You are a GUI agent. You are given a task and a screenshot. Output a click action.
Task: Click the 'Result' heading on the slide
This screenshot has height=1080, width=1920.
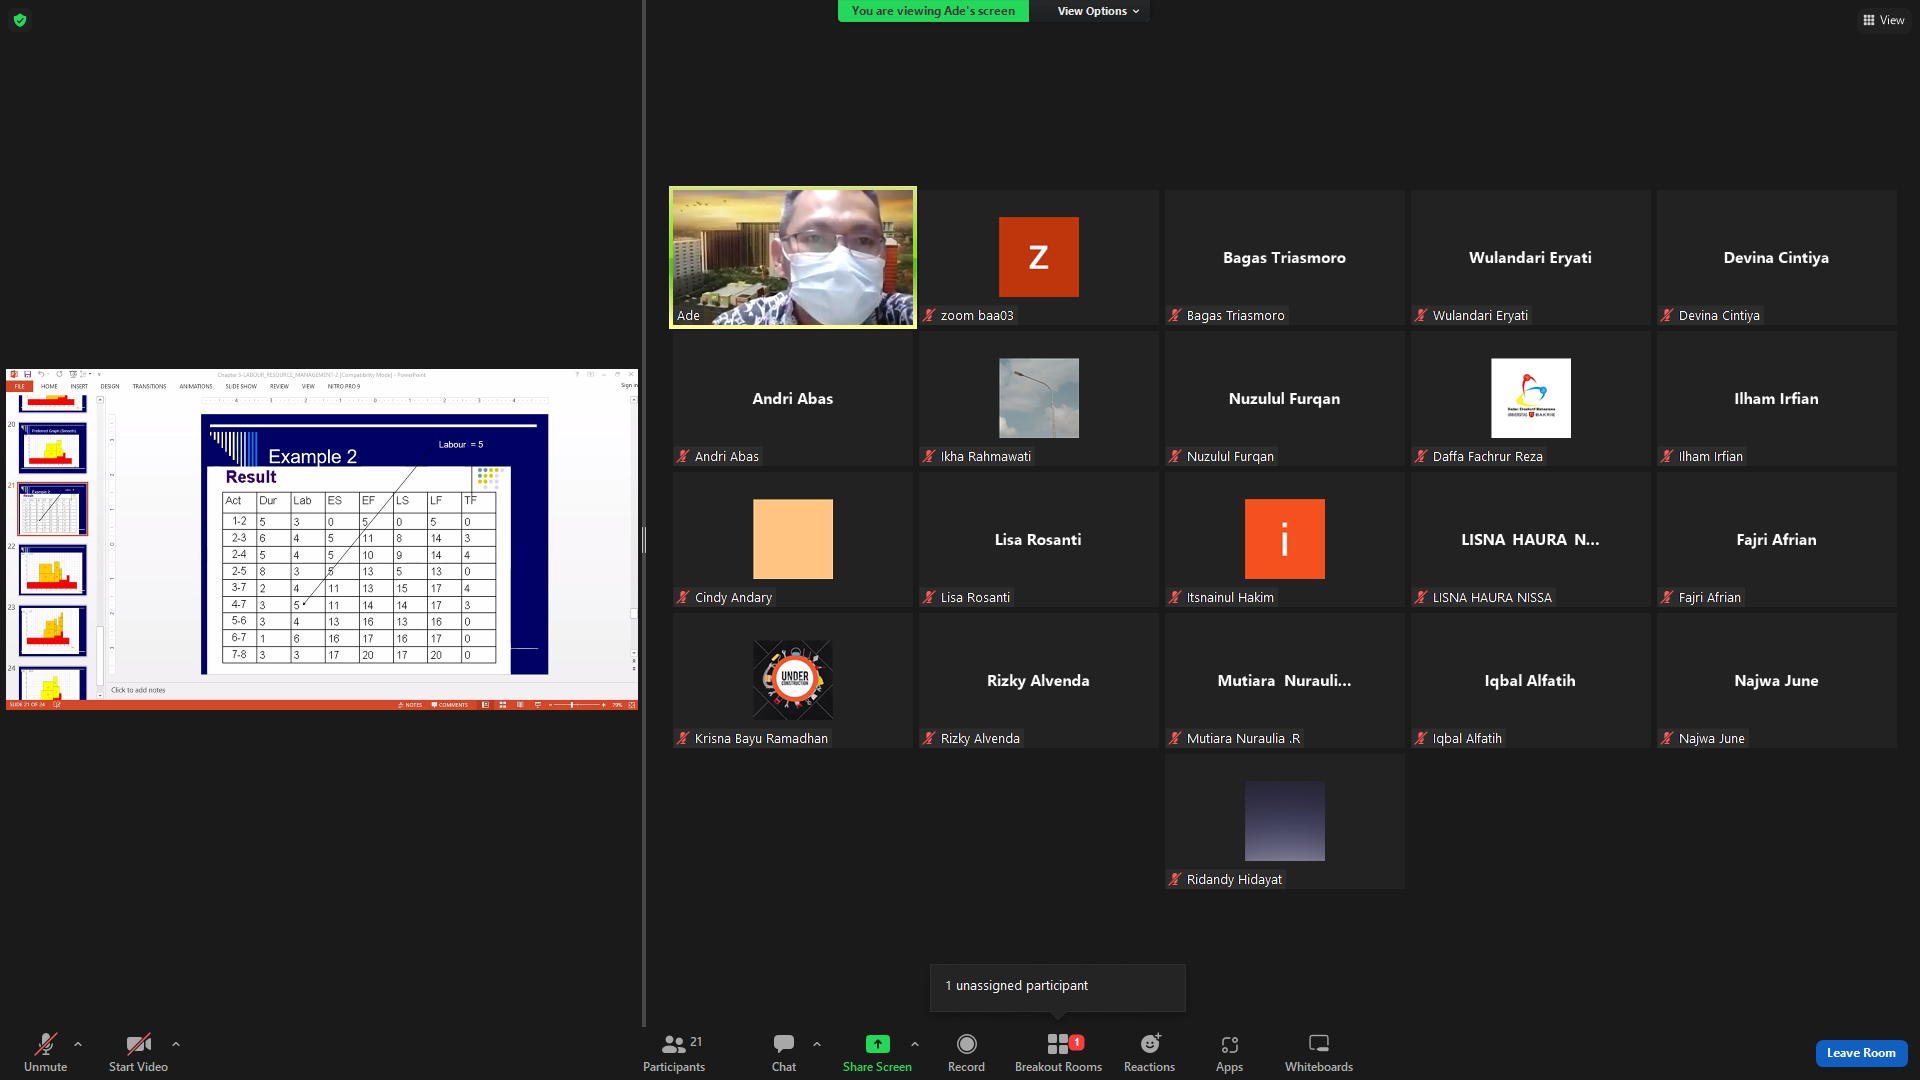[251, 477]
